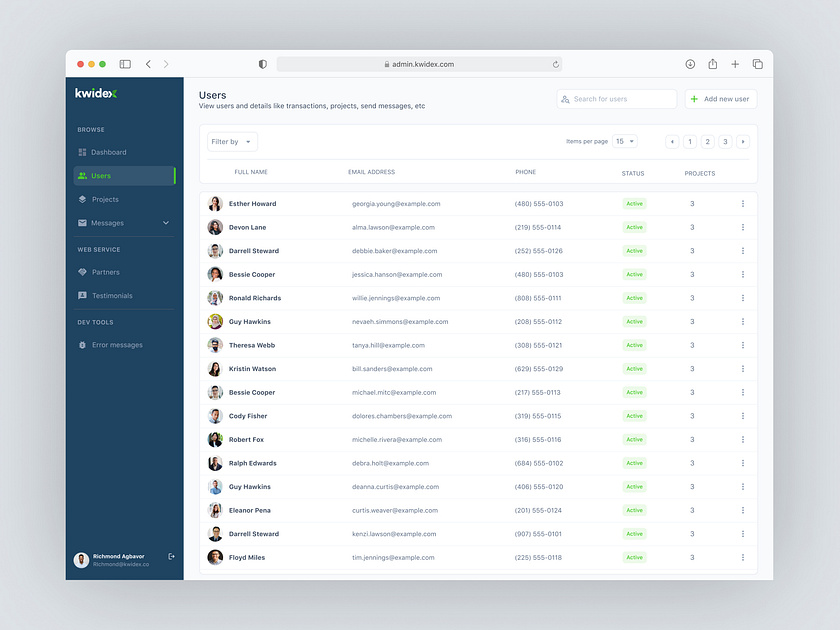Click phone (316) 555-0116
The height and width of the screenshot is (630, 840).
coord(538,439)
